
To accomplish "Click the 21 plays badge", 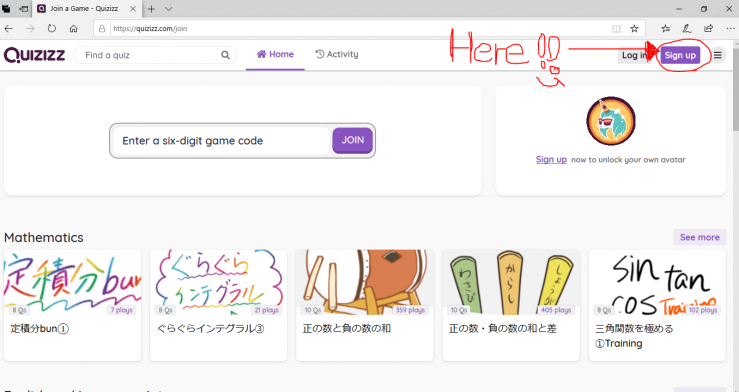I will (x=267, y=310).
